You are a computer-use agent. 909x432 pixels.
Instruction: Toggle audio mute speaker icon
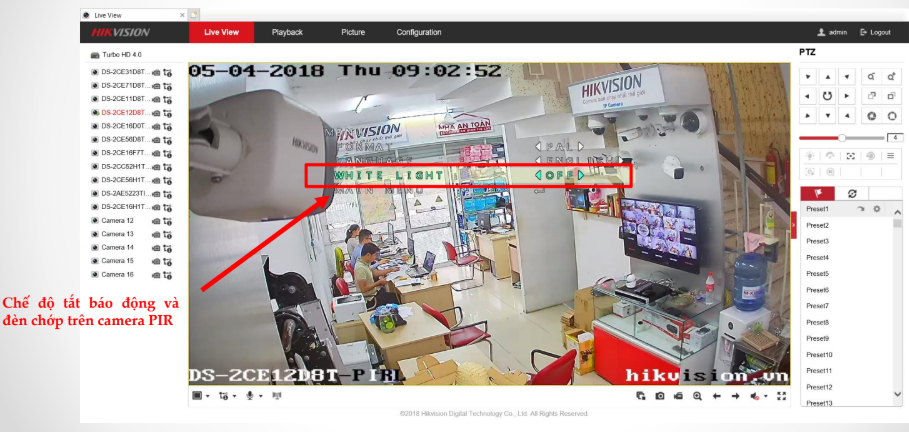(755, 396)
